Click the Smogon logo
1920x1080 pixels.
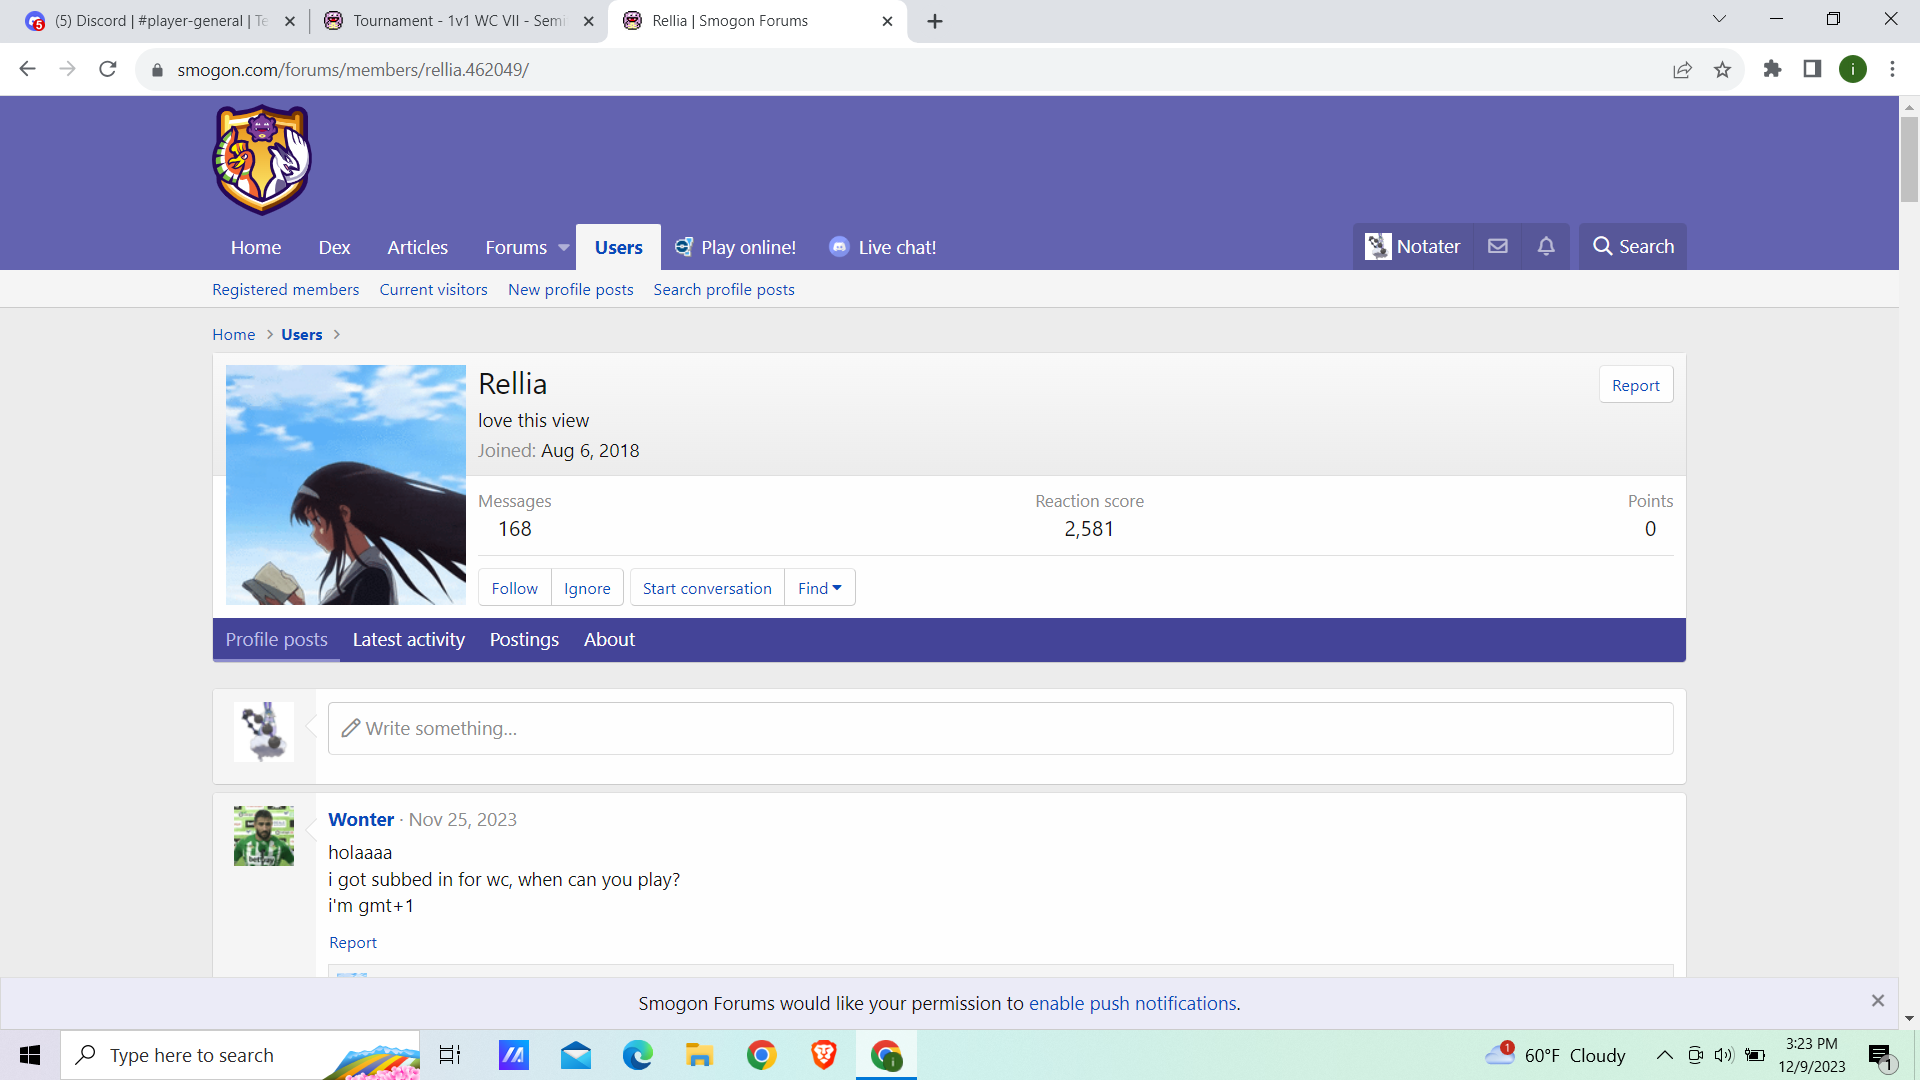pyautogui.click(x=262, y=160)
